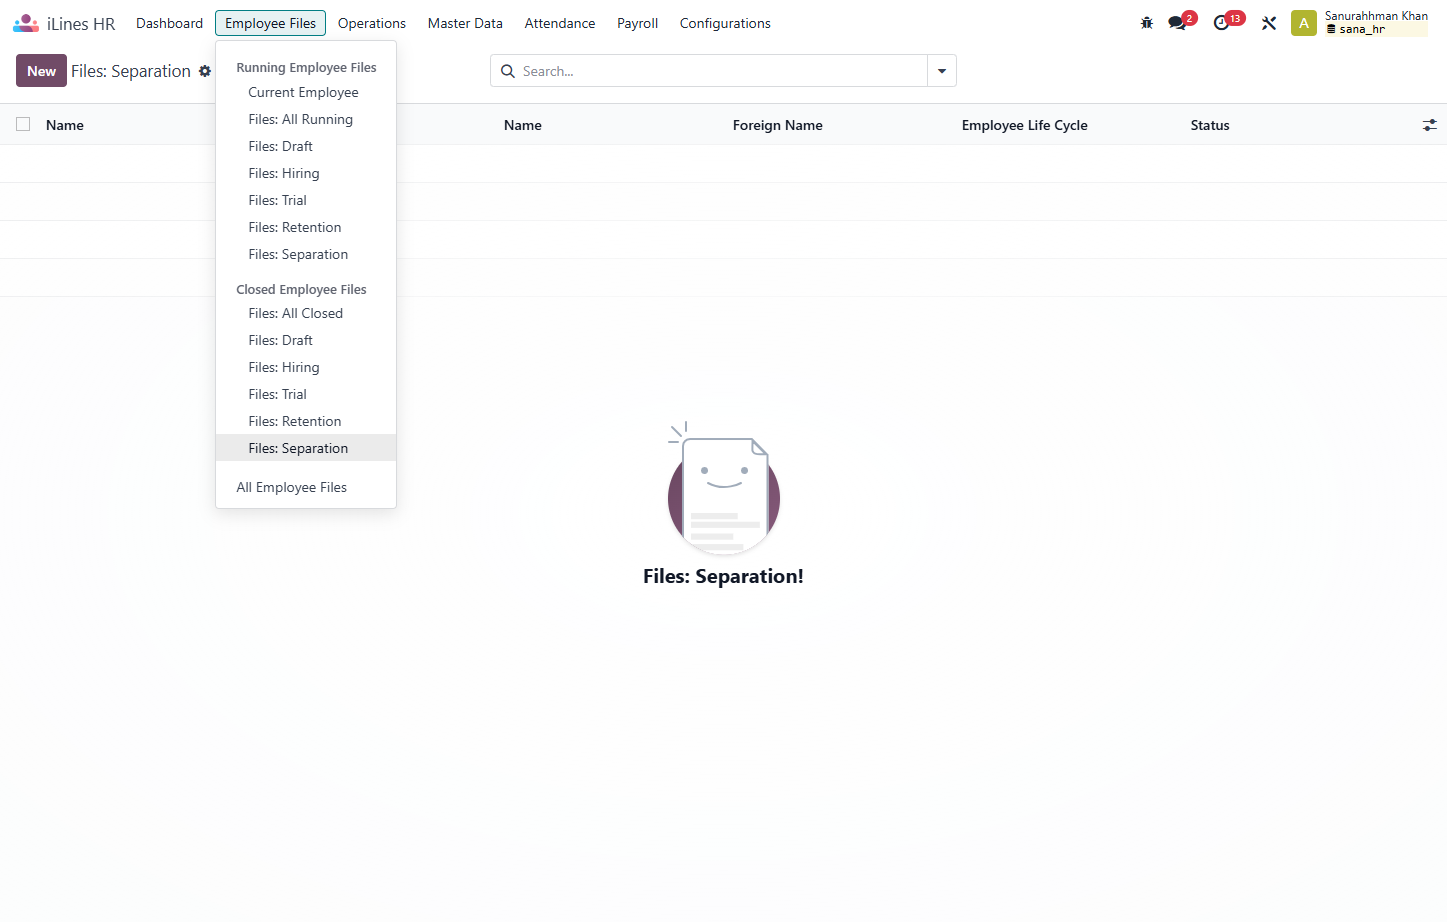Select All Employee Files entry

pyautogui.click(x=306, y=487)
